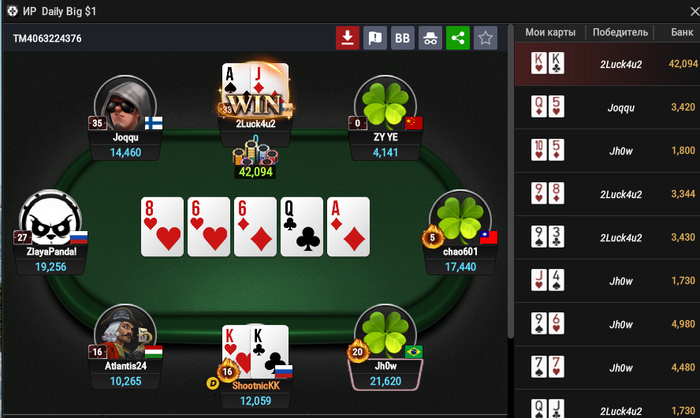Click the Банк column header
This screenshot has width=700, height=418.
[x=682, y=32]
